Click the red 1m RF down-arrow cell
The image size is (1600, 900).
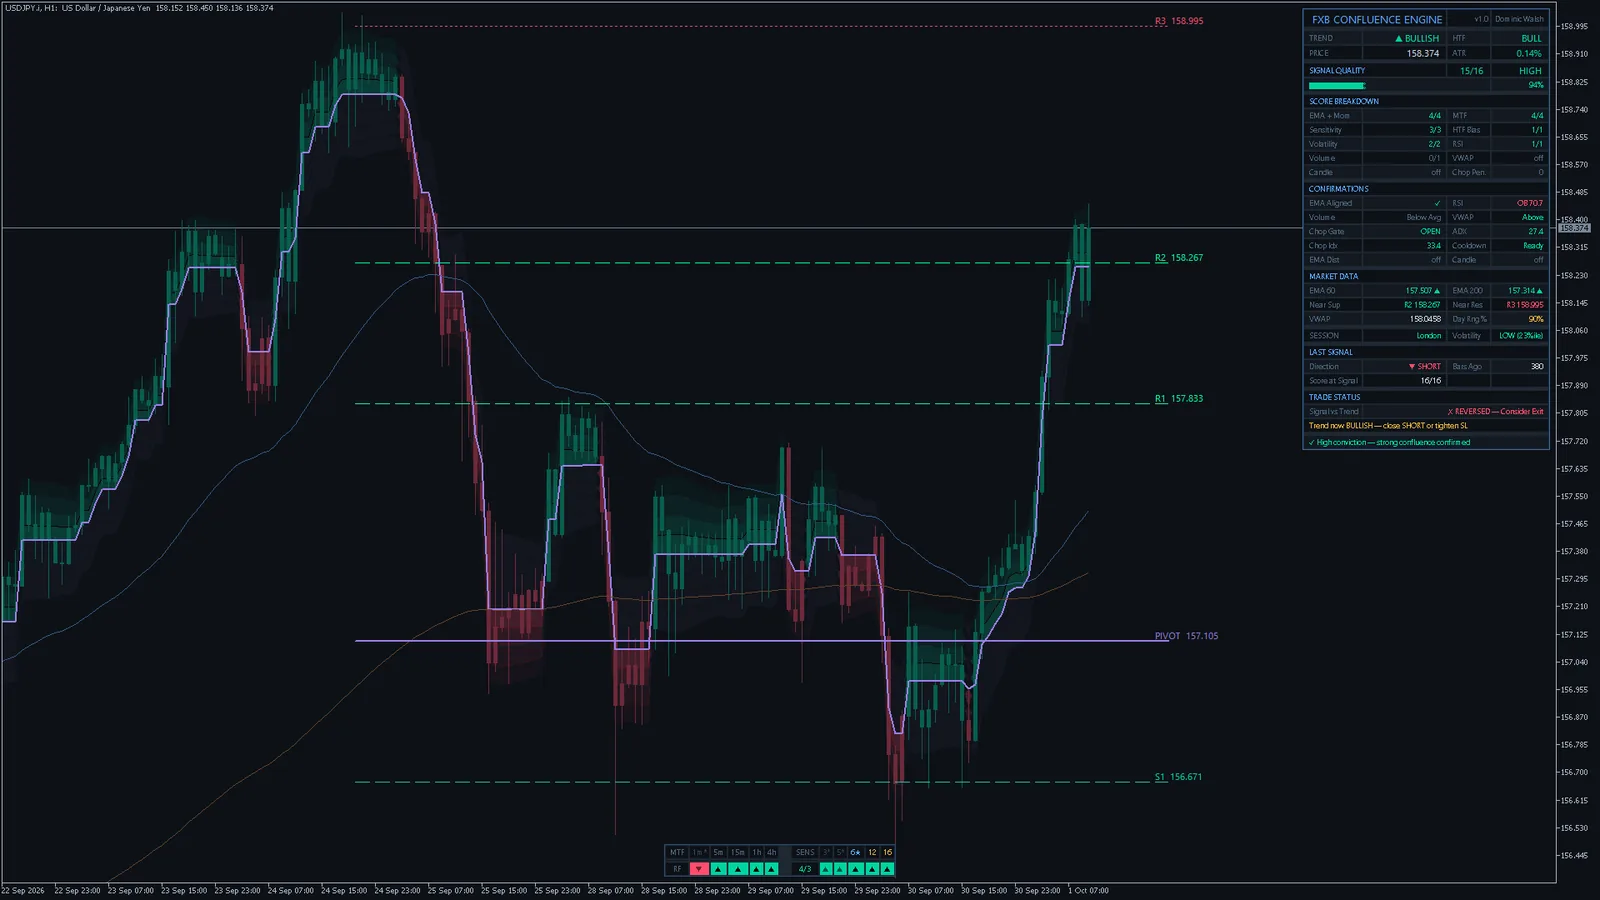(699, 869)
